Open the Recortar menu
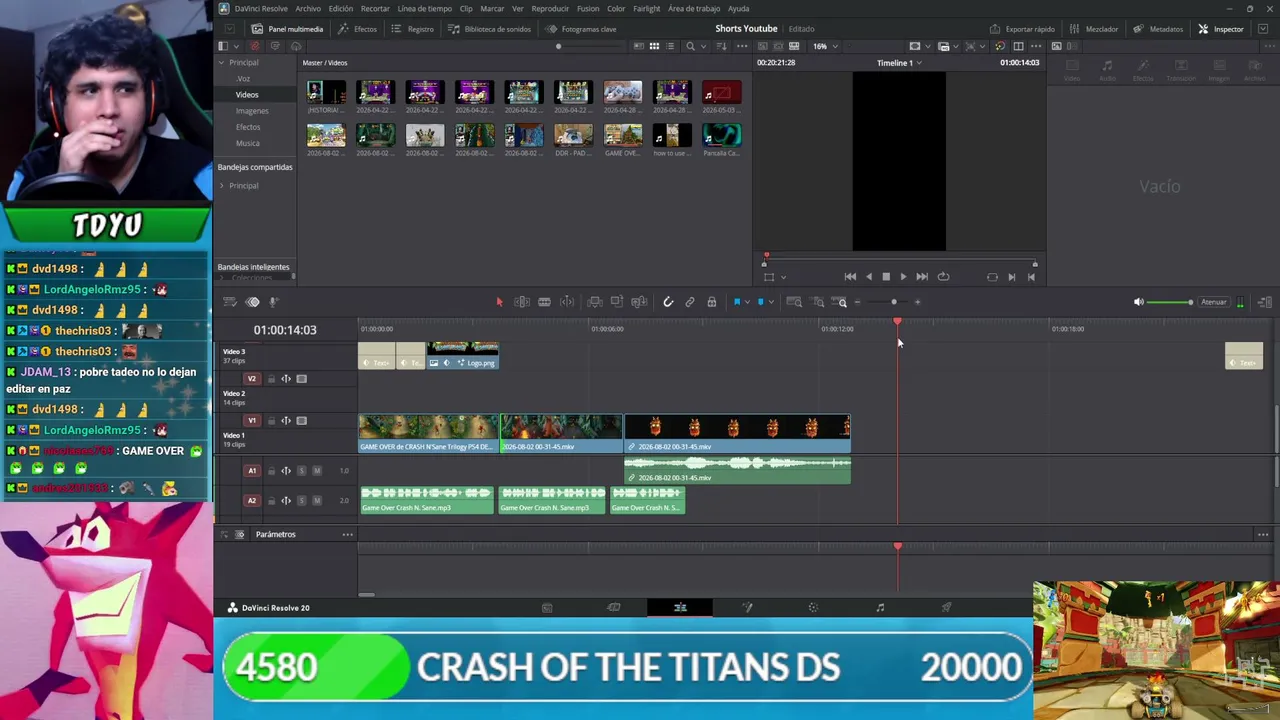The width and height of the screenshot is (1280, 720). click(375, 9)
